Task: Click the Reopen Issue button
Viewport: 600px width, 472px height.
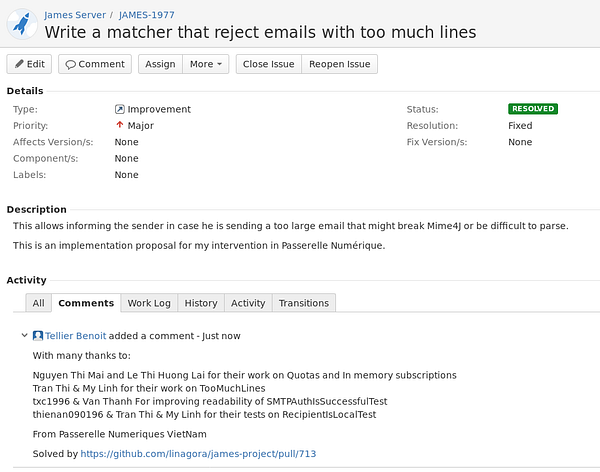Action: (339, 64)
